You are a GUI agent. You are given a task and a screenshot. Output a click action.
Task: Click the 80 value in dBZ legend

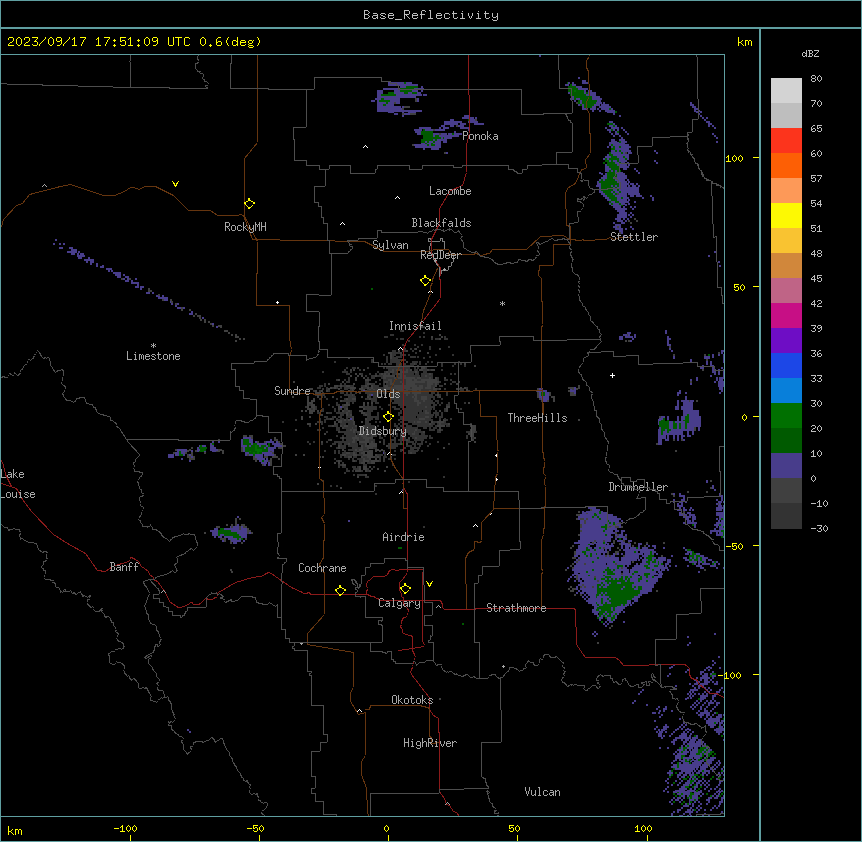816,79
